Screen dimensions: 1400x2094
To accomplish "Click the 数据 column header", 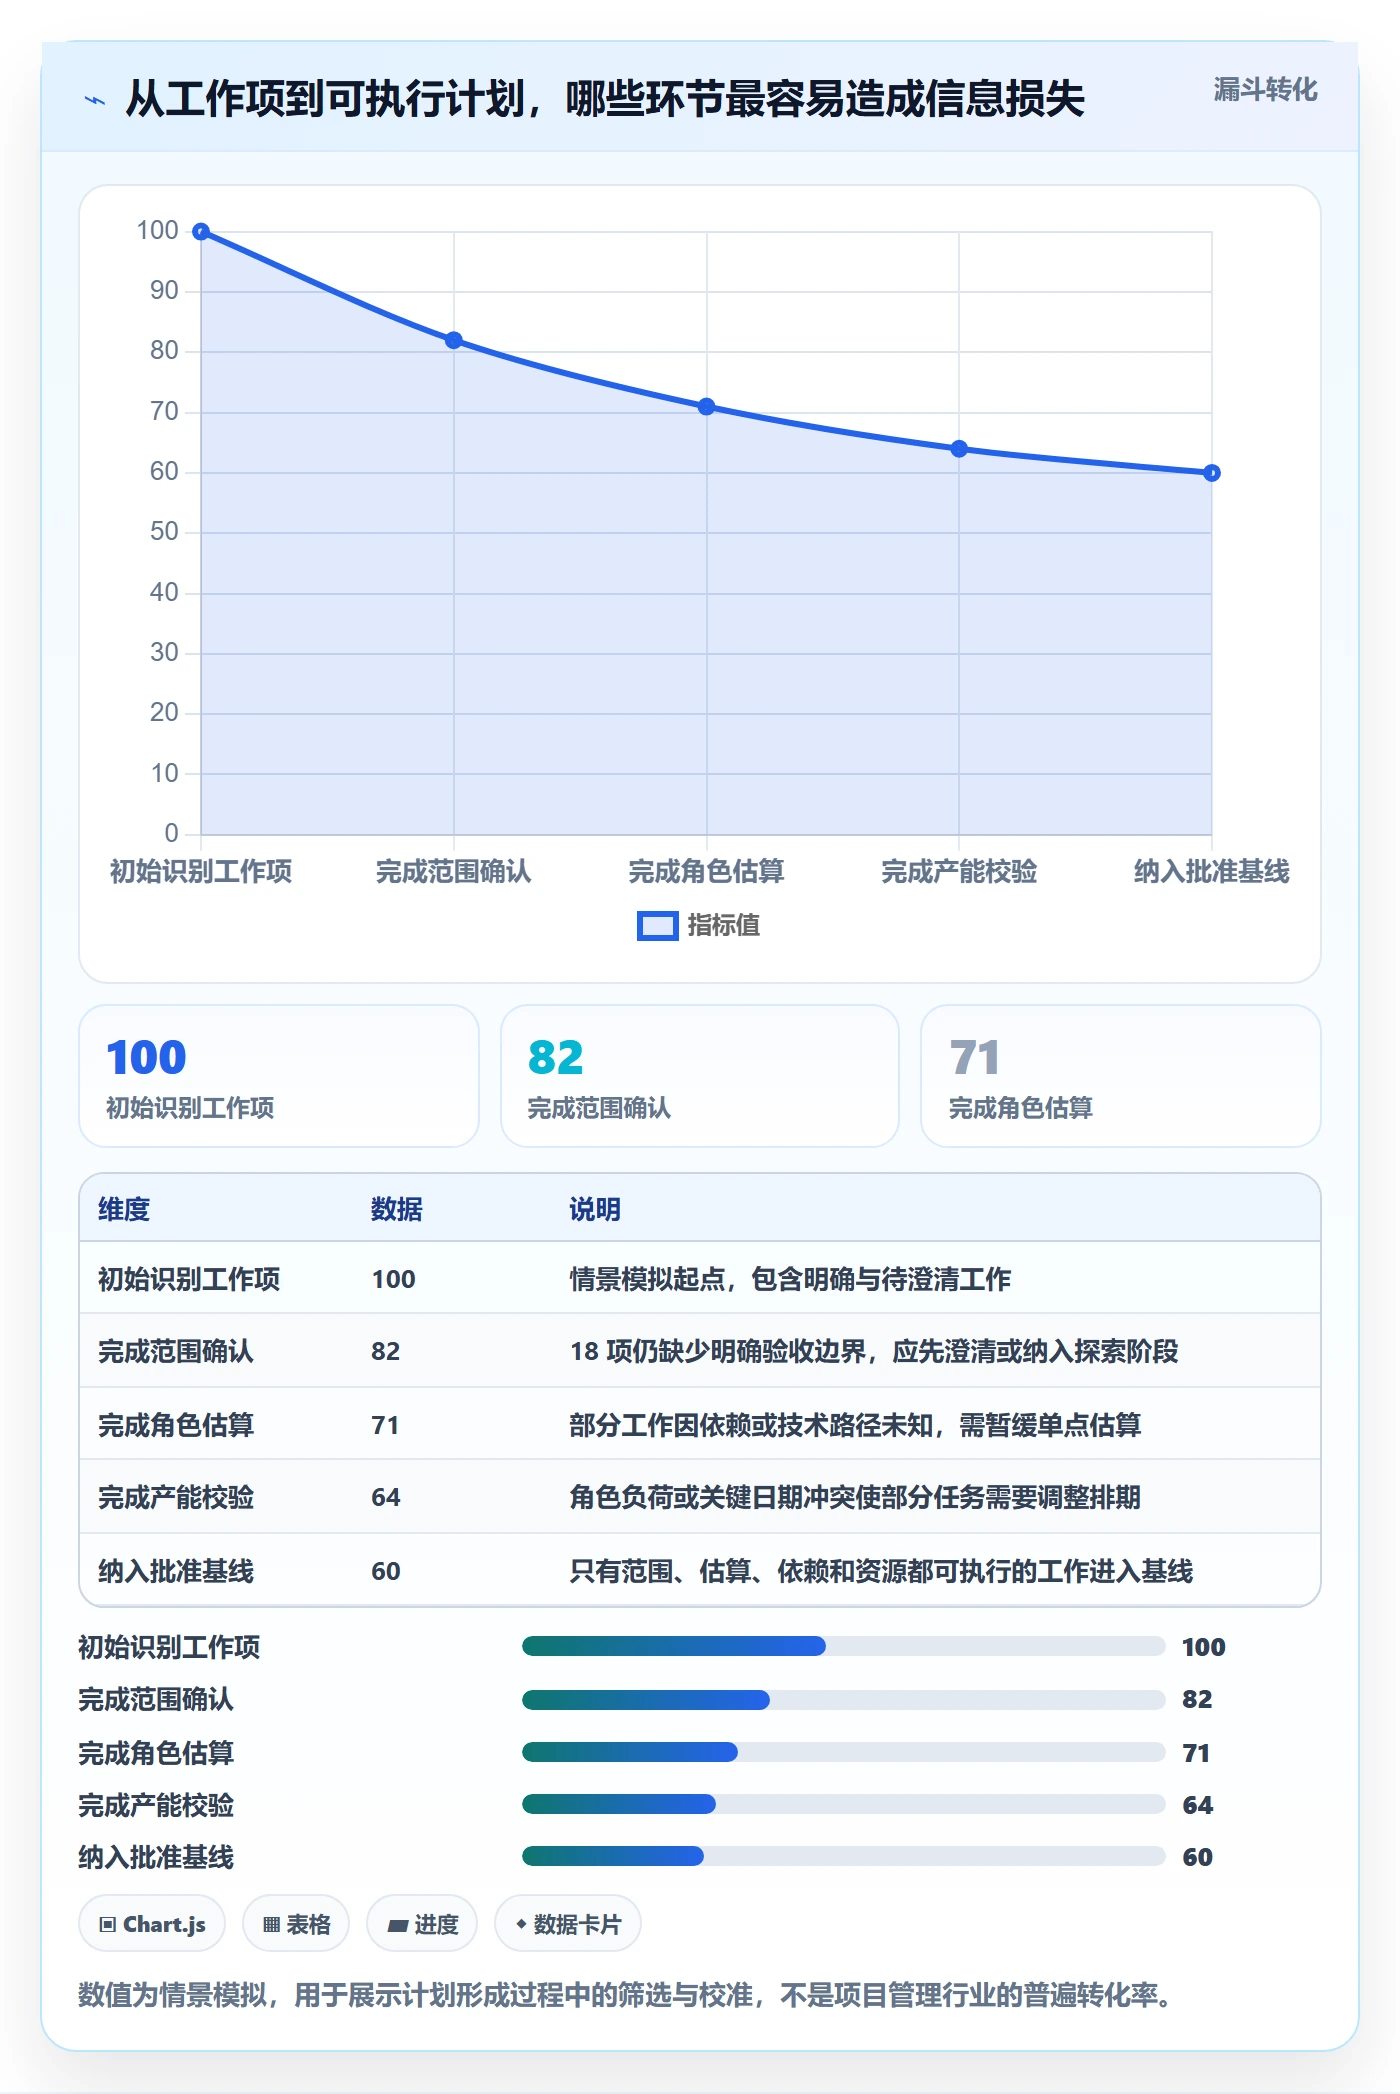I will (397, 1209).
